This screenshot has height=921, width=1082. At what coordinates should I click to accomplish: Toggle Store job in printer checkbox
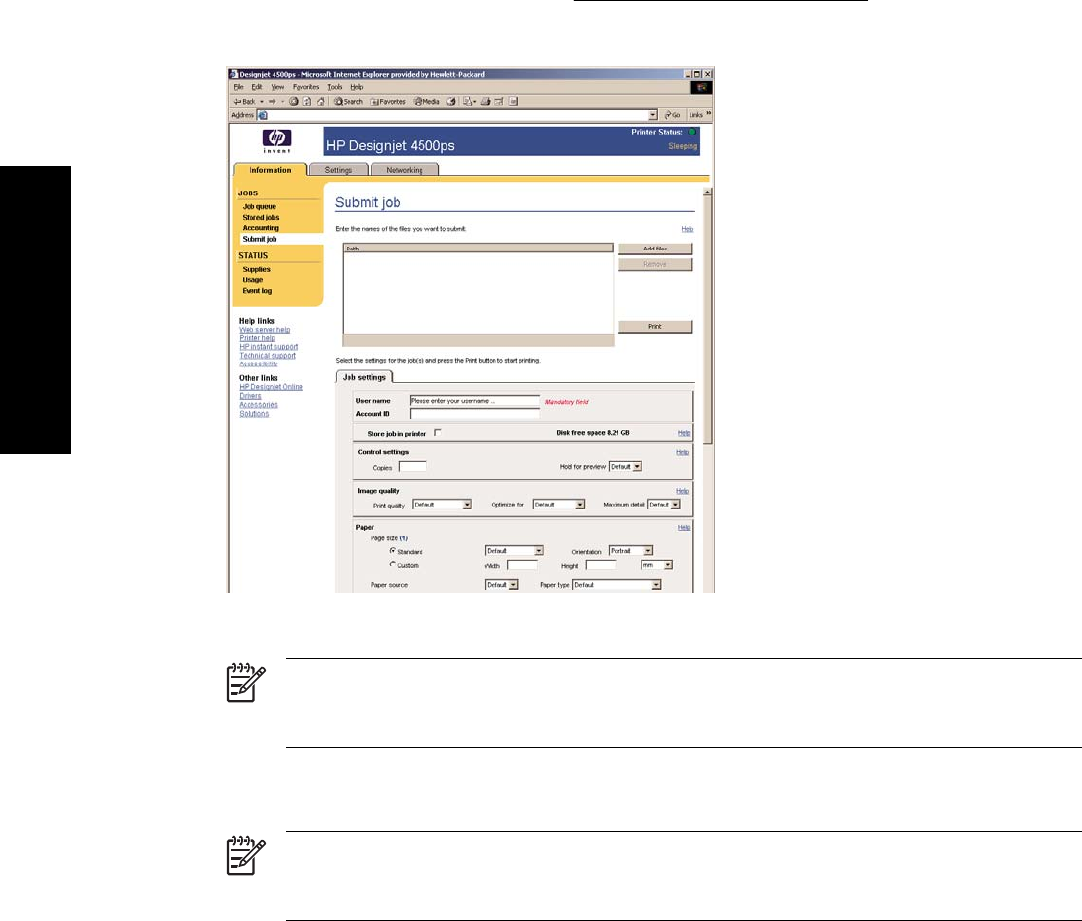[437, 433]
